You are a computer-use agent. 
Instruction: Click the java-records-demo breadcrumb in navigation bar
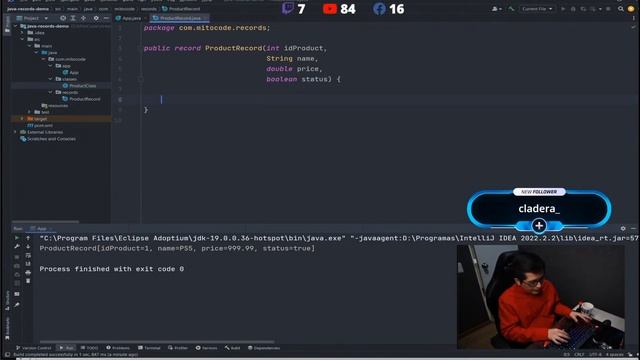pyautogui.click(x=28, y=9)
